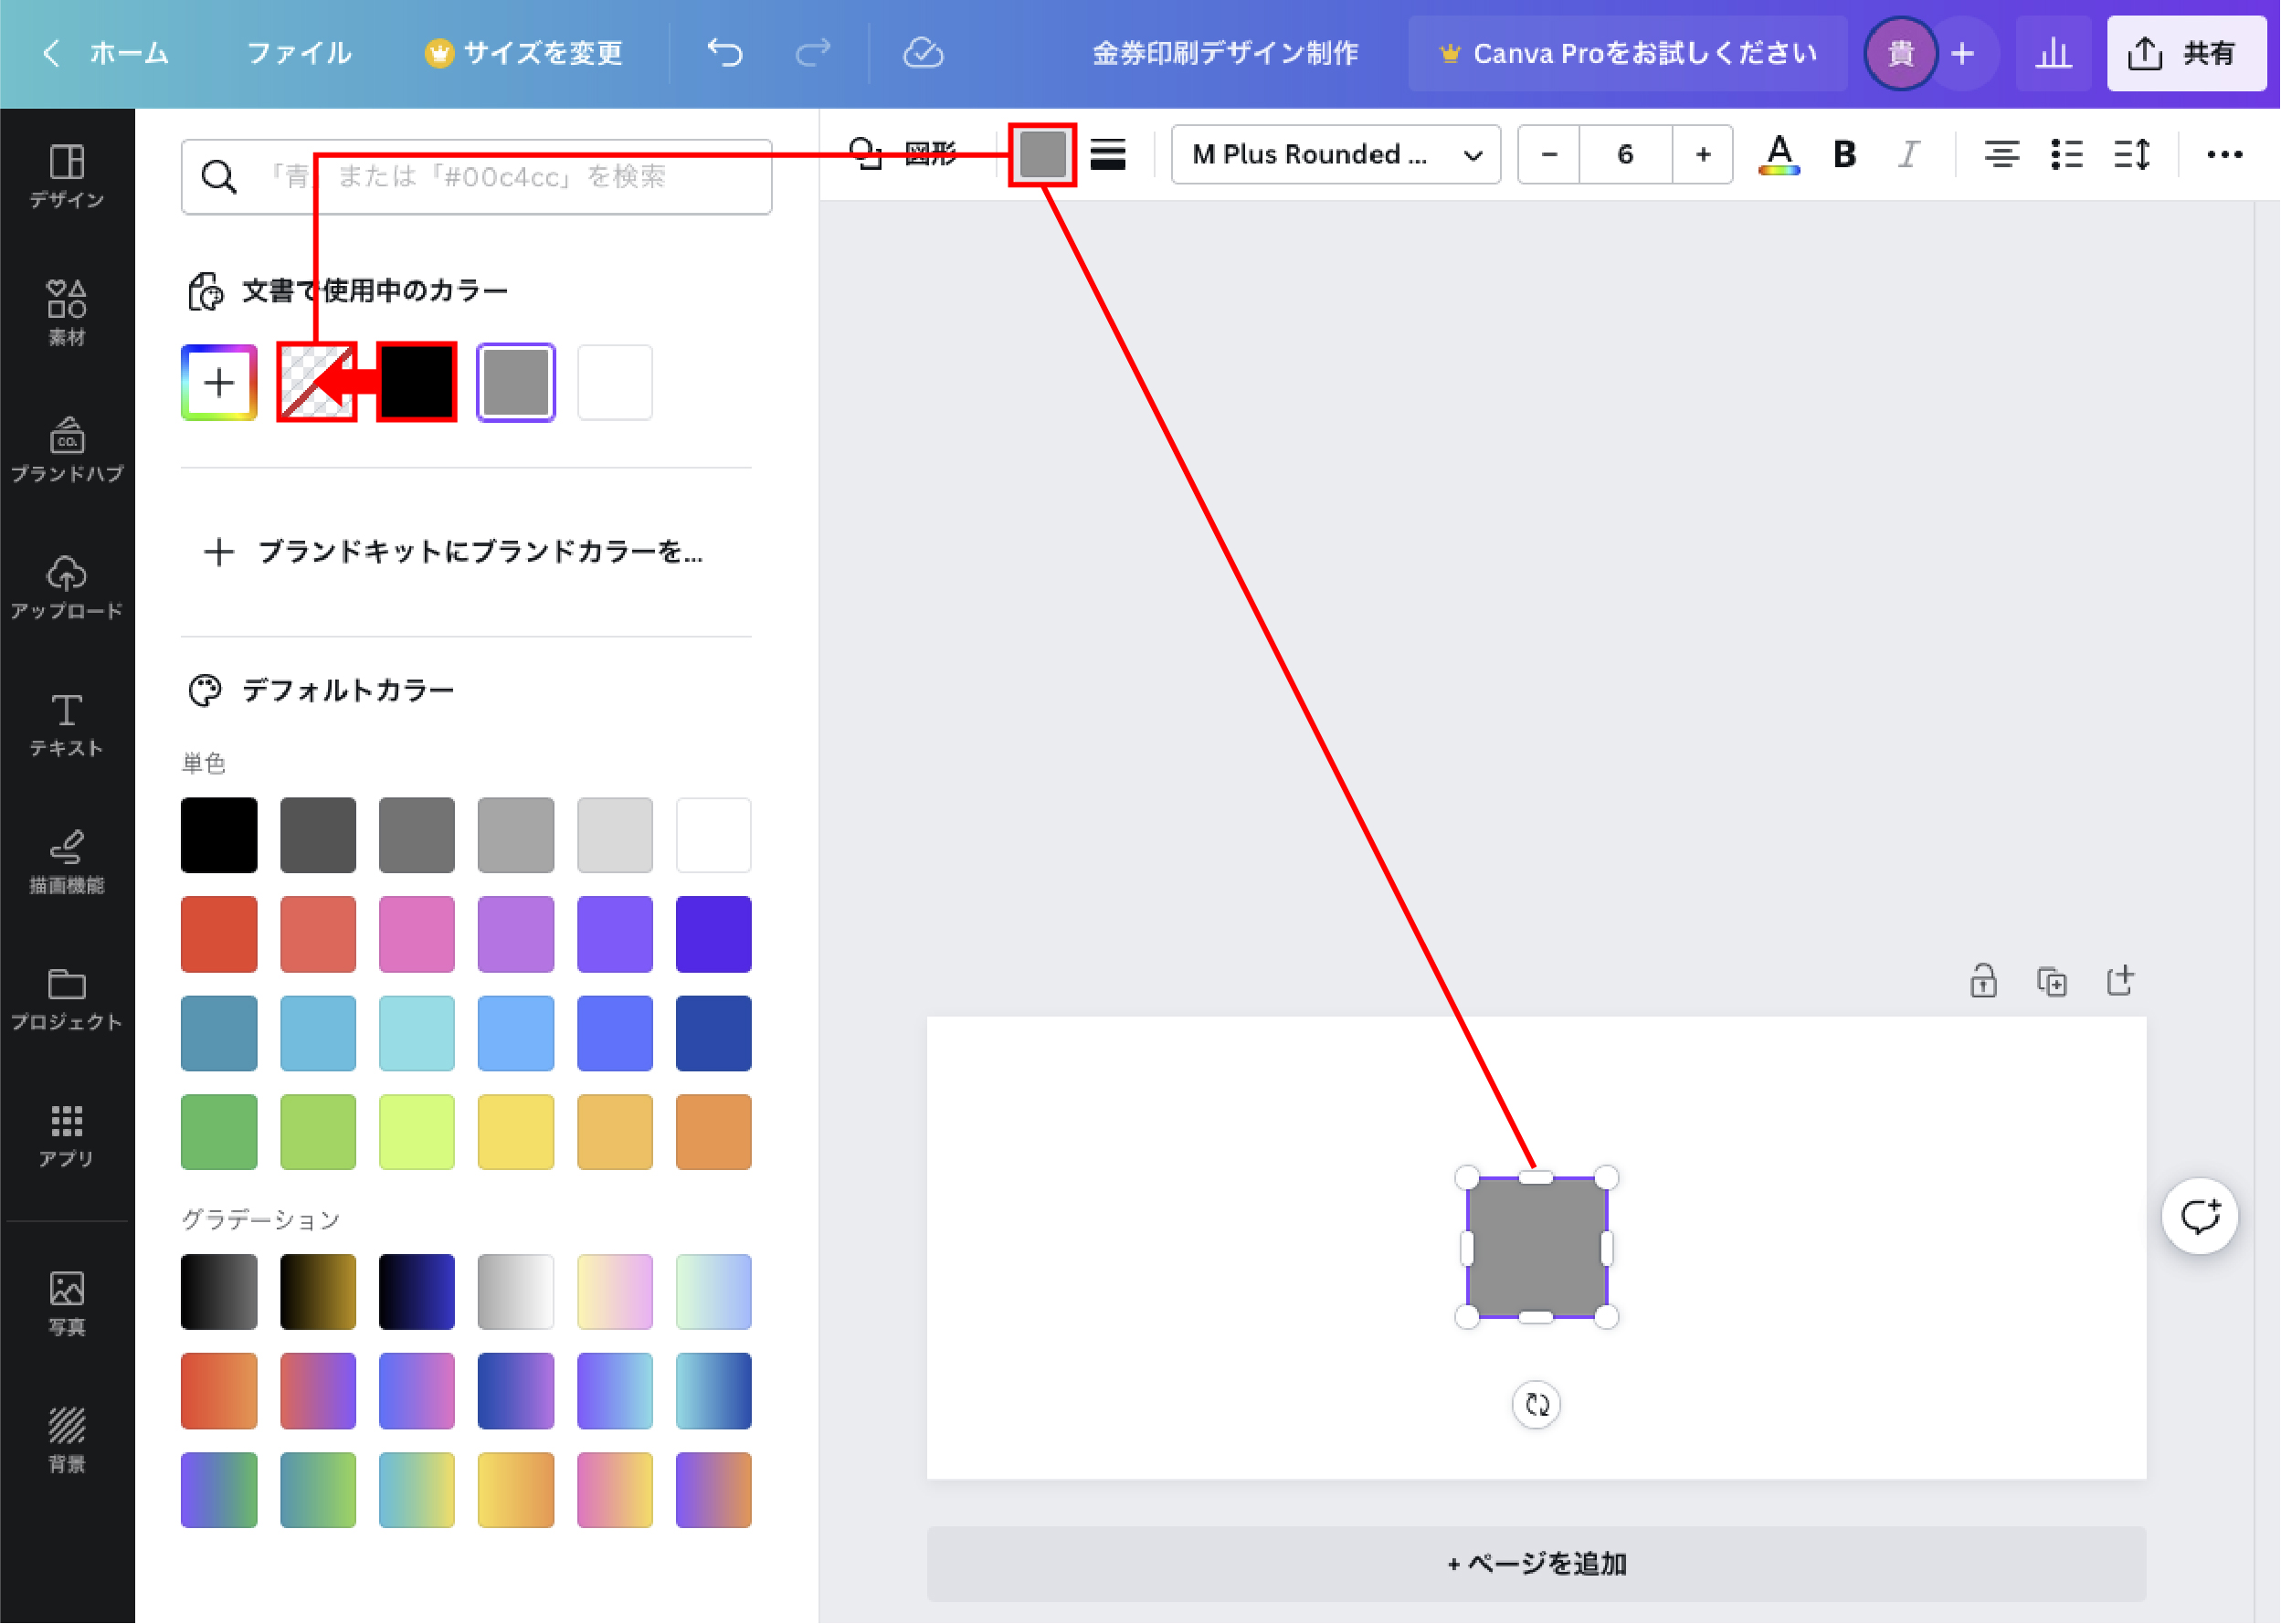The image size is (2281, 1624).
Task: Open the 描画機能 drawing panel
Action: pos(67,862)
